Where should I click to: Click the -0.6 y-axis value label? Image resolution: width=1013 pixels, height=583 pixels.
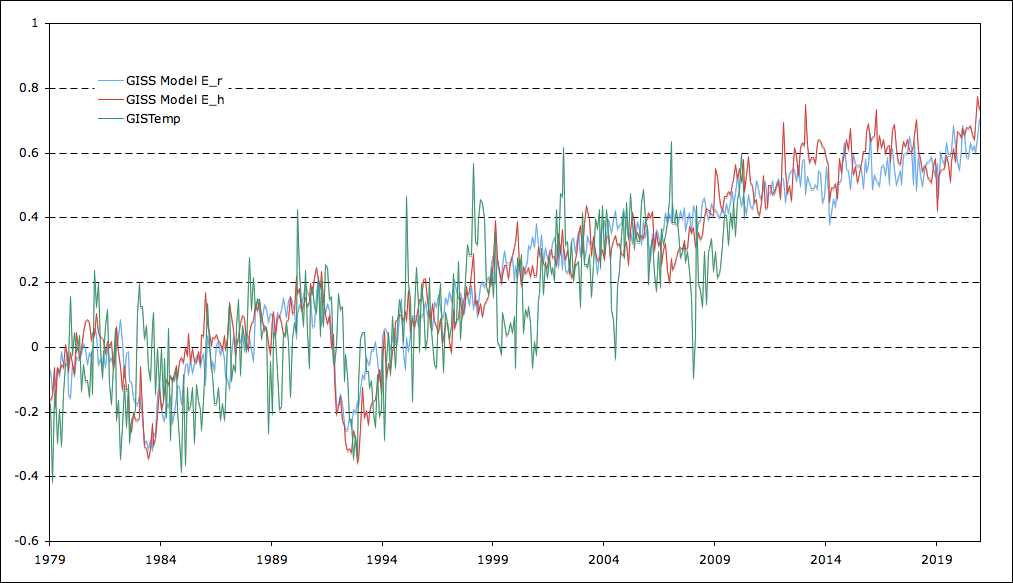(27, 541)
